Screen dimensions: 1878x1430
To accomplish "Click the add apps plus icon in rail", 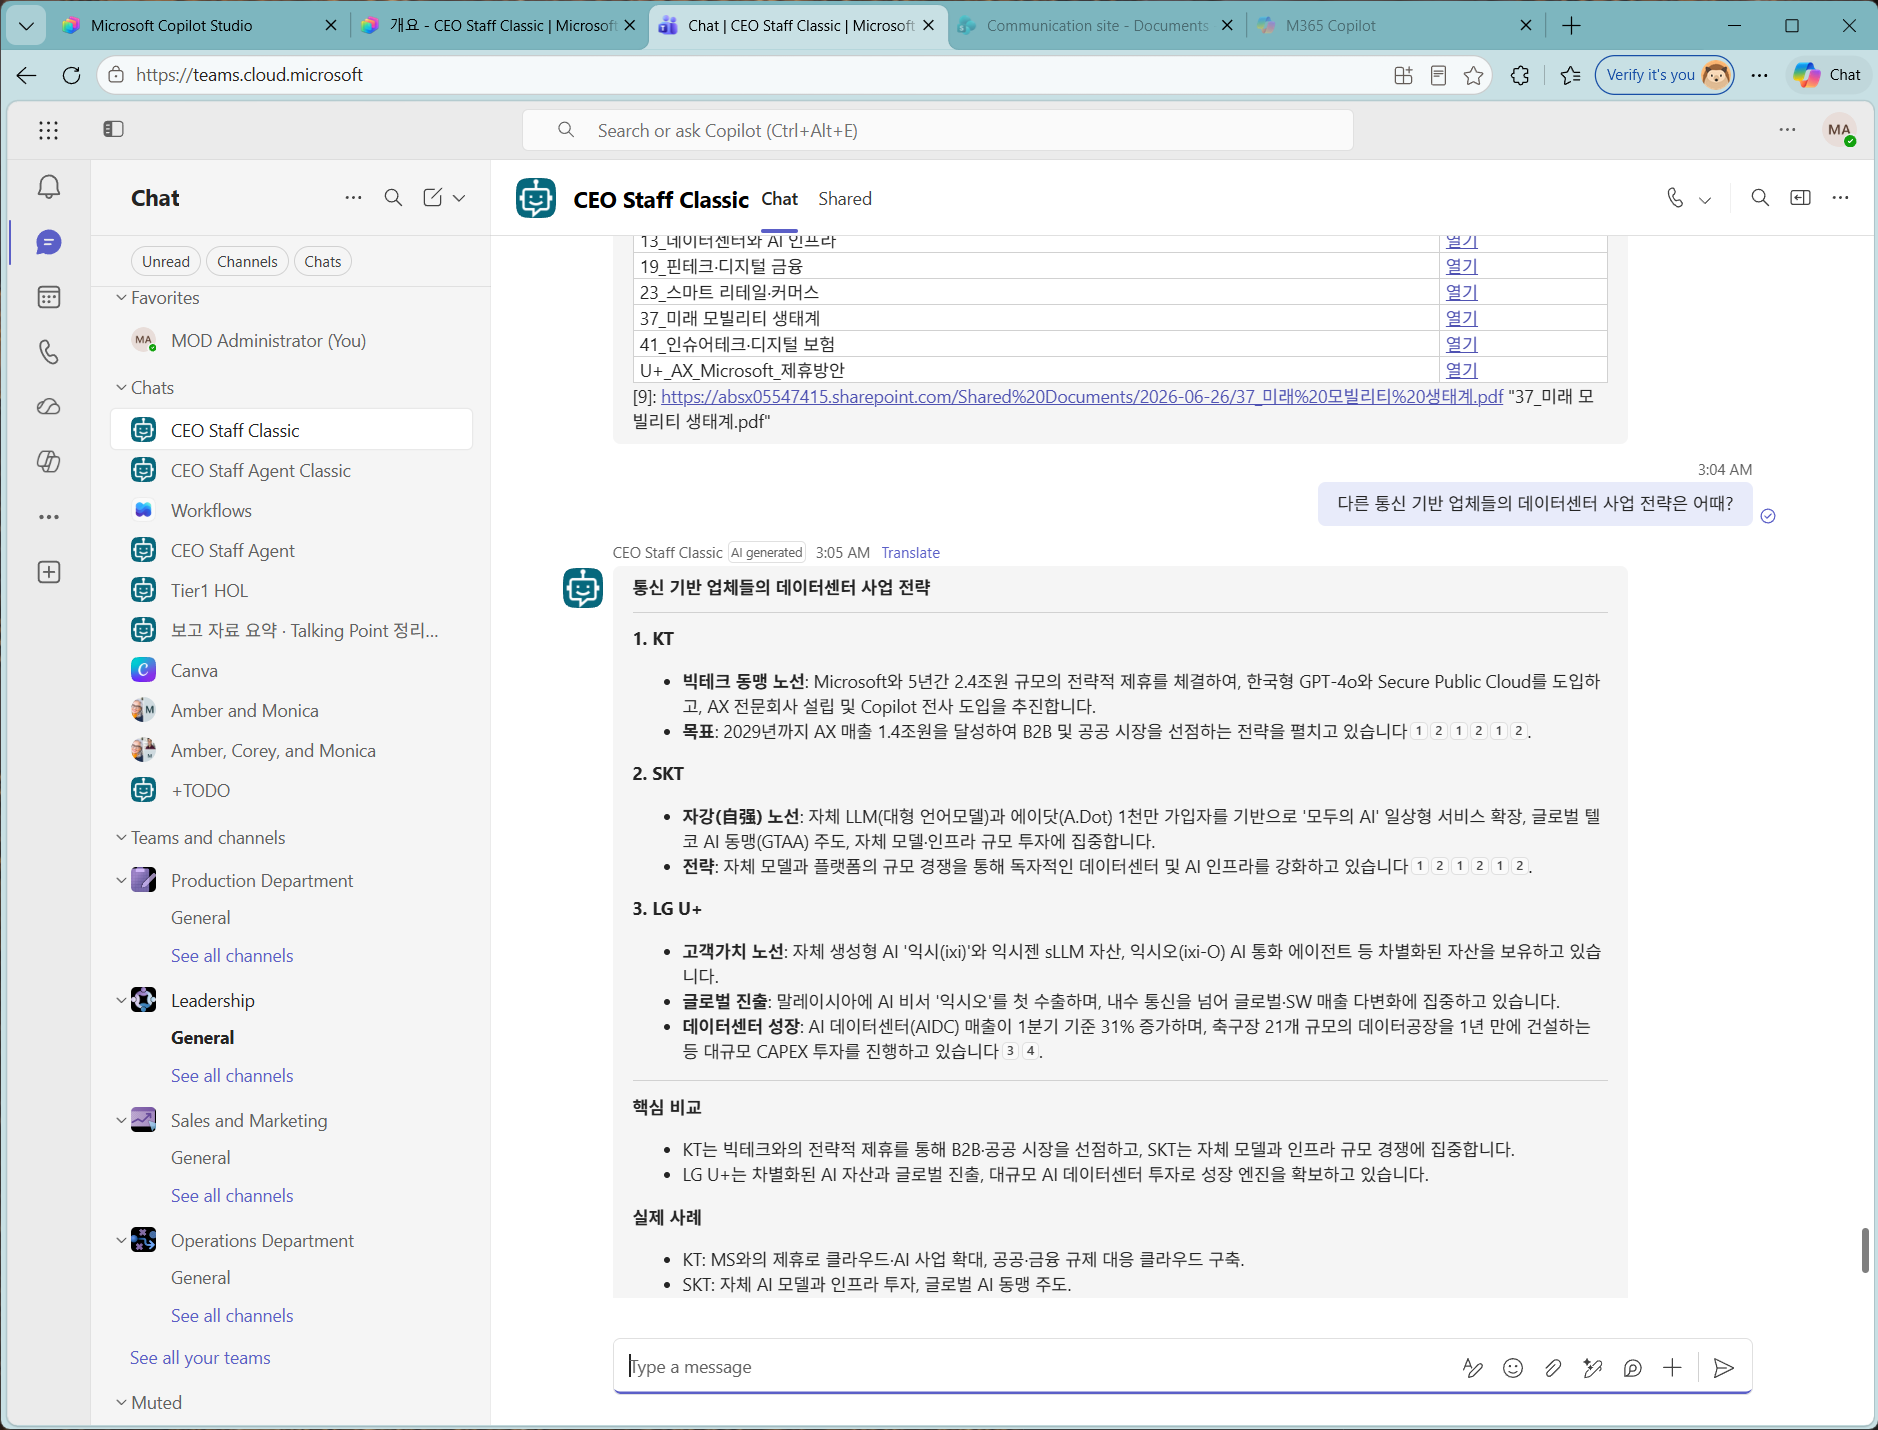I will pos(48,572).
